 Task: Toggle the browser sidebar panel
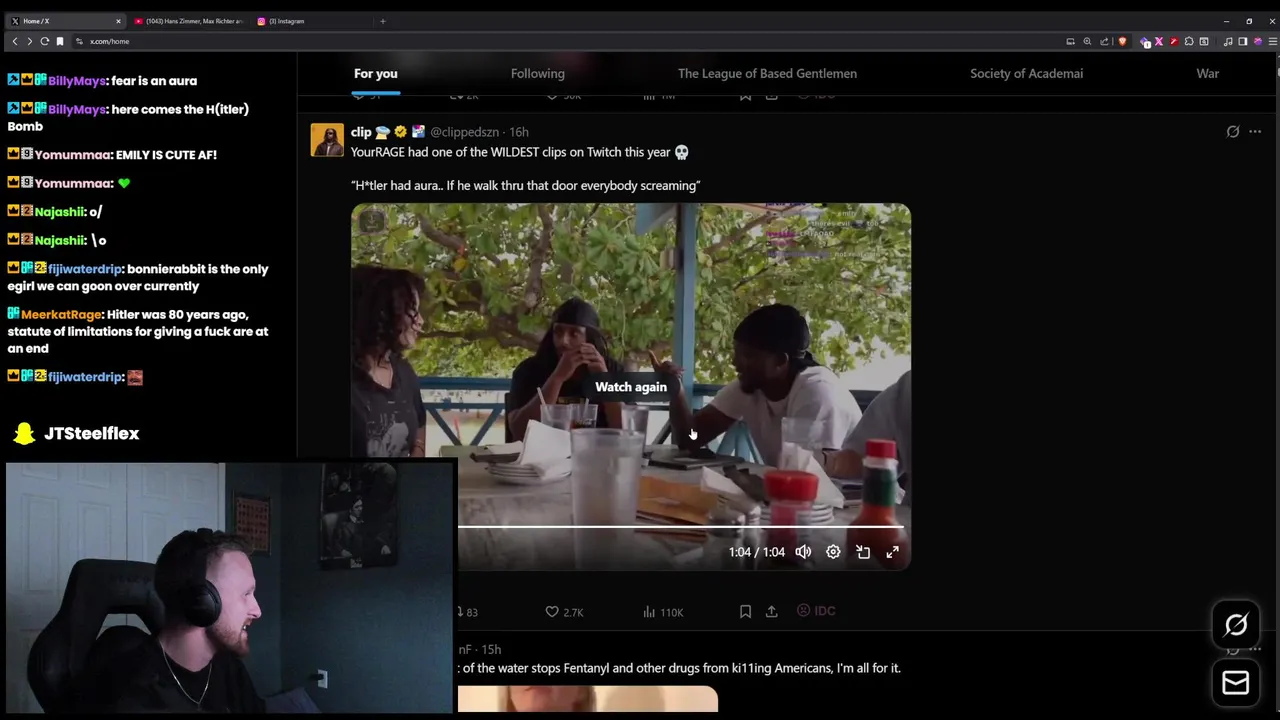tap(1243, 41)
